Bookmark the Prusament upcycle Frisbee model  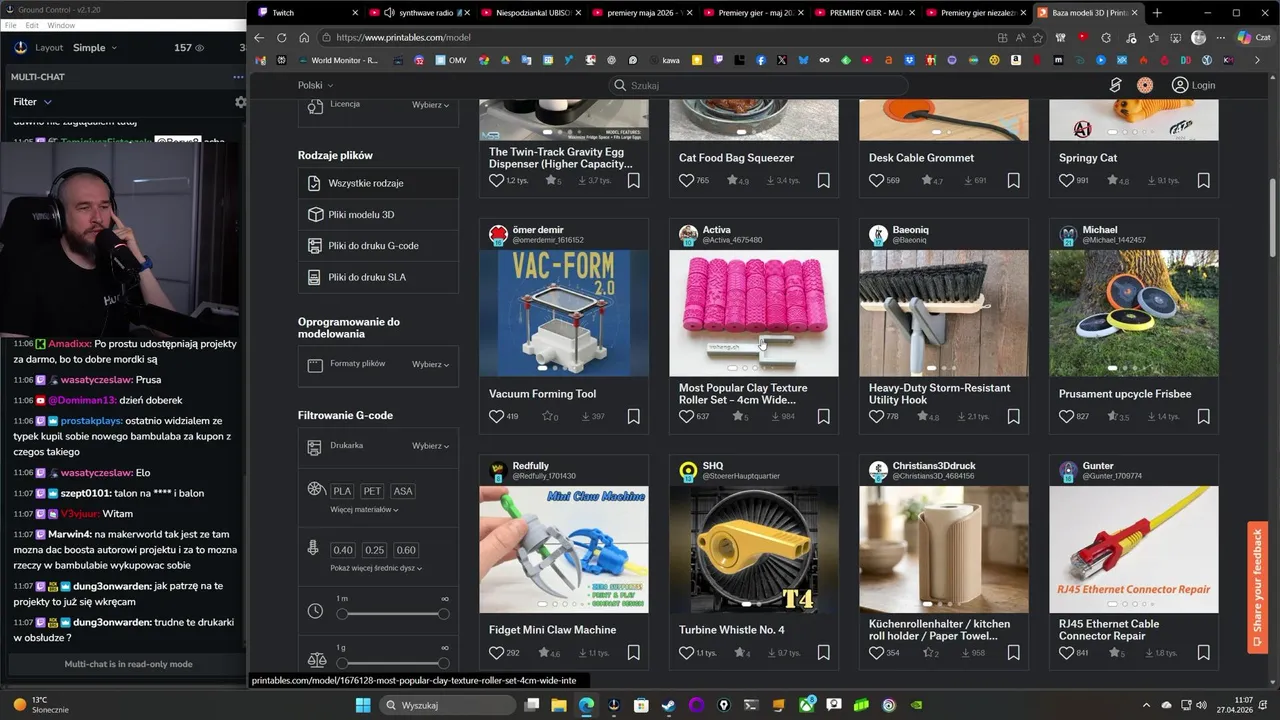[x=1203, y=417]
